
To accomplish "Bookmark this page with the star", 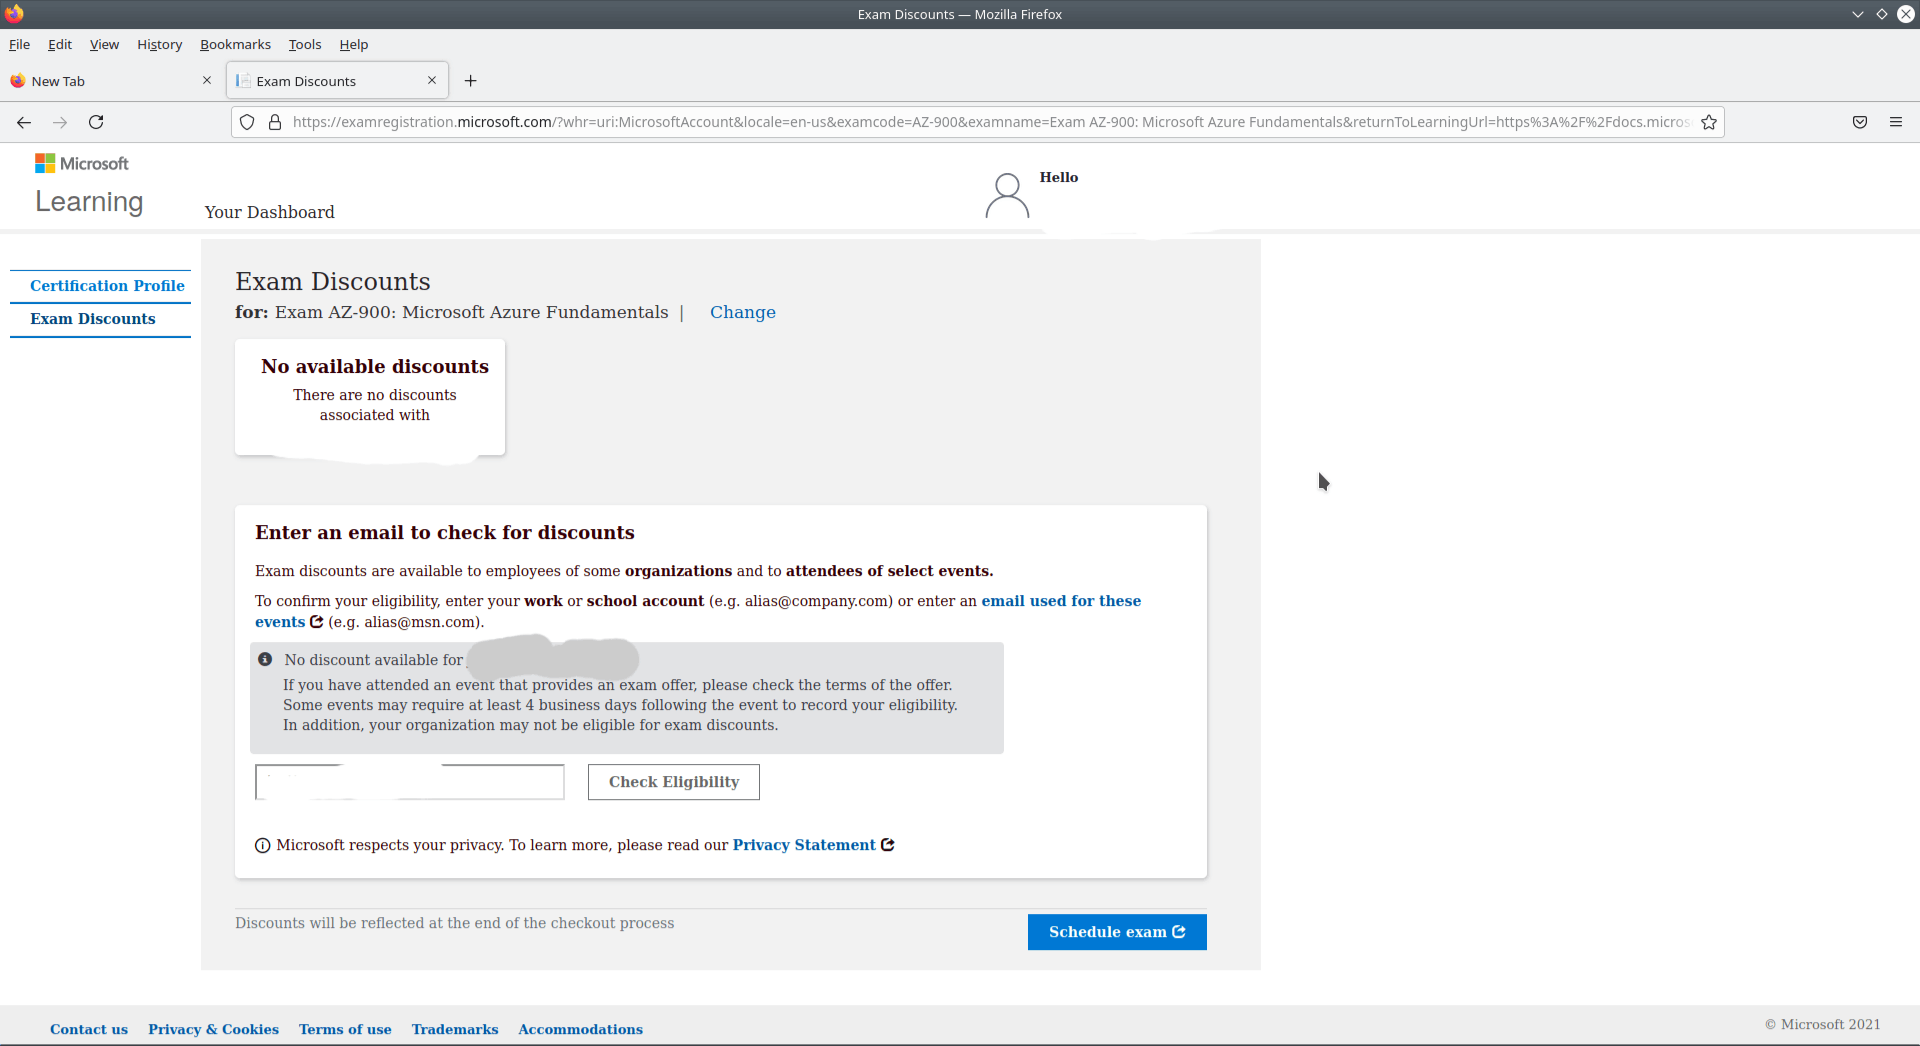I will point(1709,122).
